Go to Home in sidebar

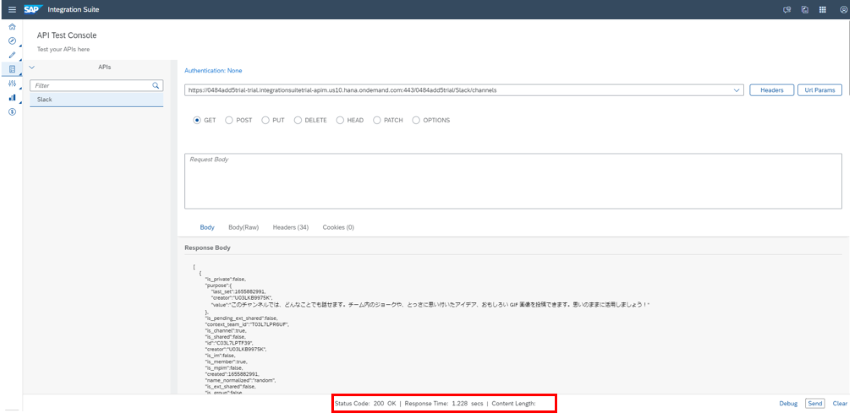[x=12, y=27]
